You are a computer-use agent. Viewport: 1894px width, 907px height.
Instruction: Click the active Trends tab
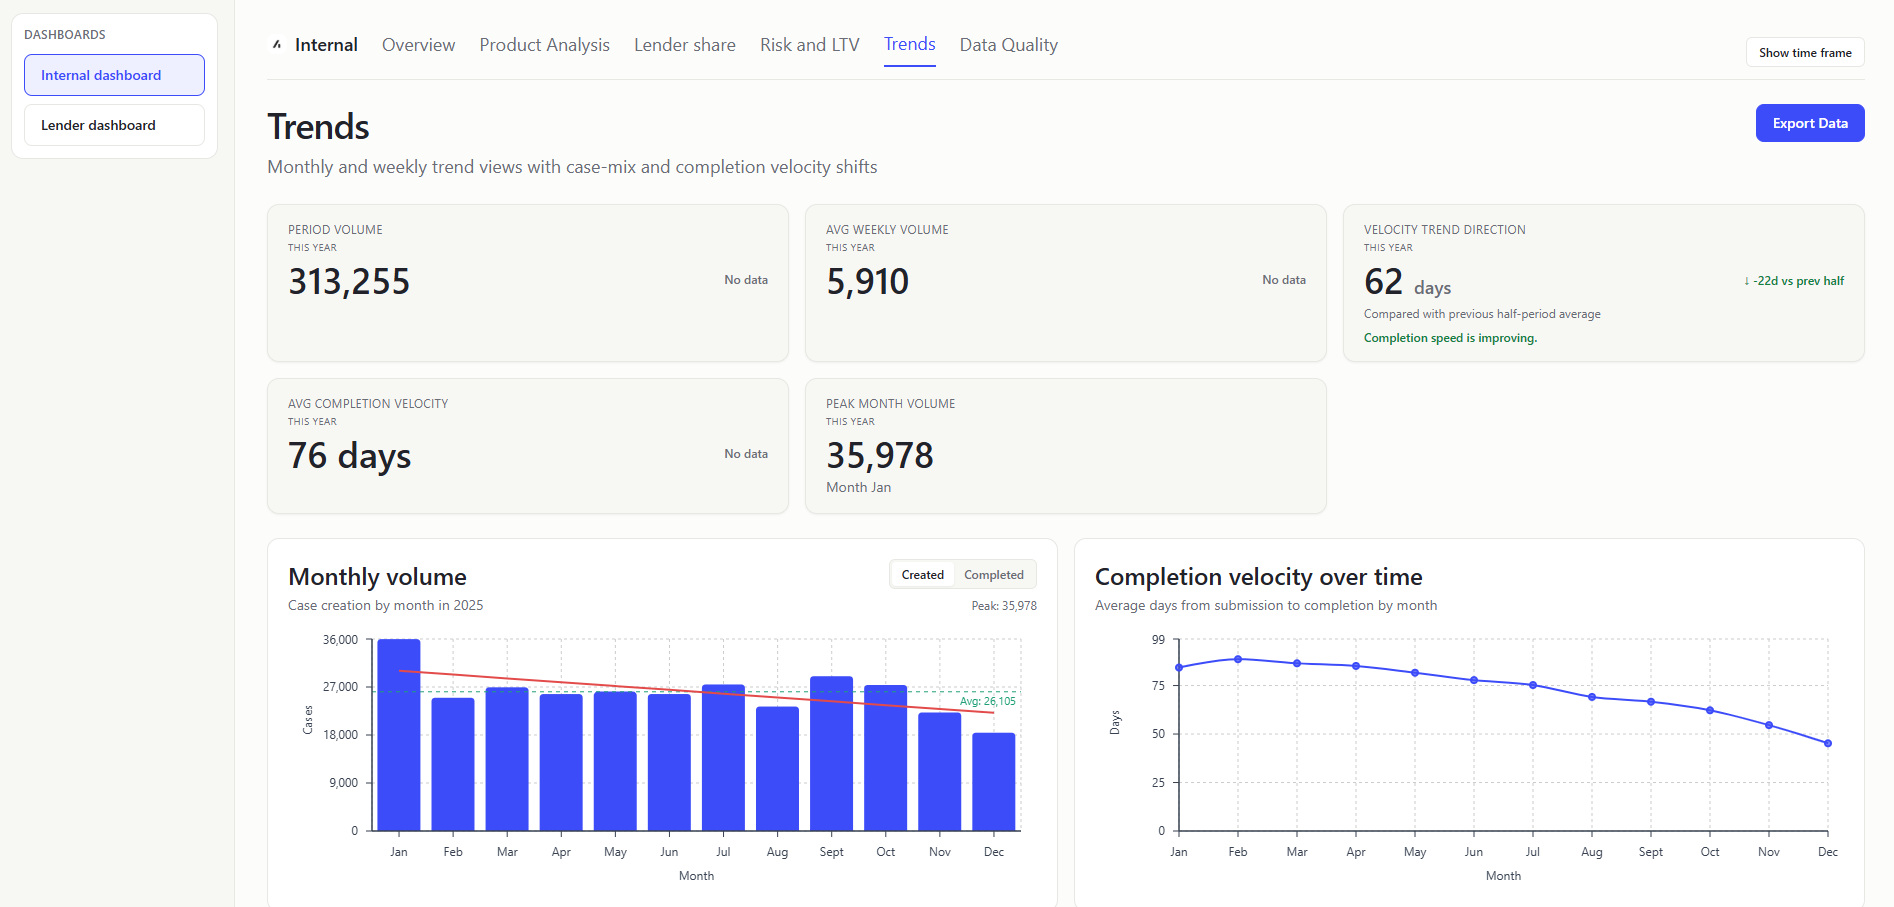tap(909, 44)
